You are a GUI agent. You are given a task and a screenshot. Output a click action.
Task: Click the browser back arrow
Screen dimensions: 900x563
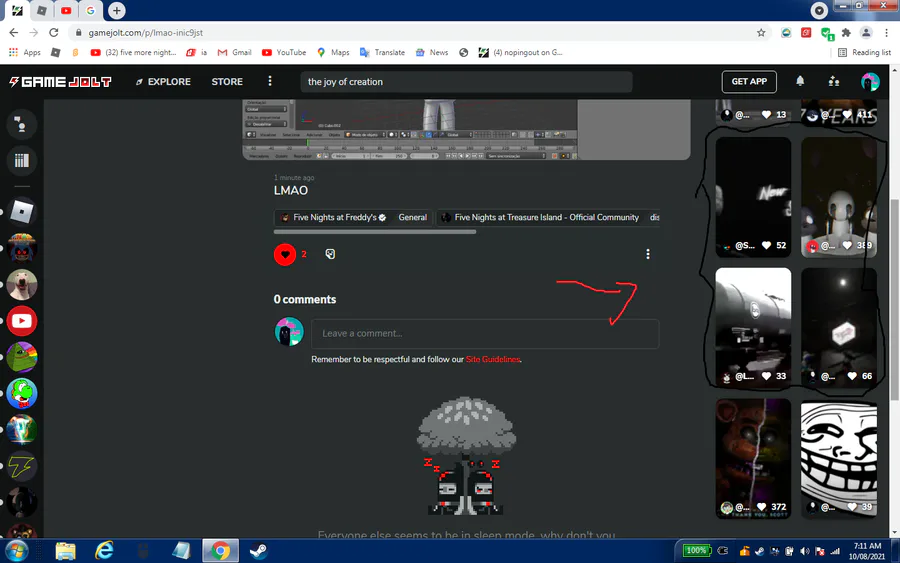click(x=14, y=33)
